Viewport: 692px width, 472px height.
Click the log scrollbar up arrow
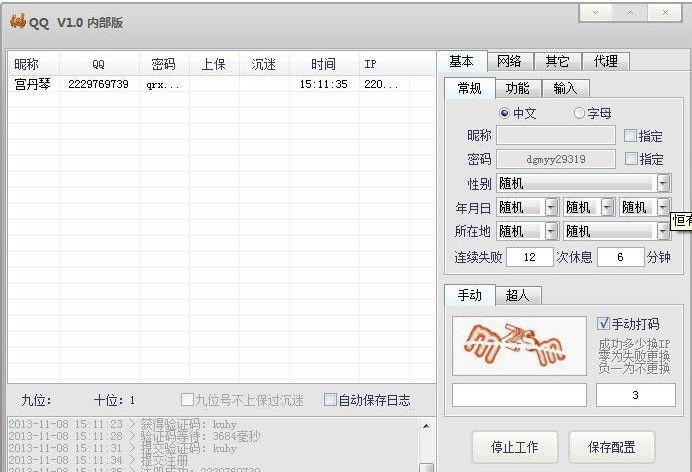426,426
